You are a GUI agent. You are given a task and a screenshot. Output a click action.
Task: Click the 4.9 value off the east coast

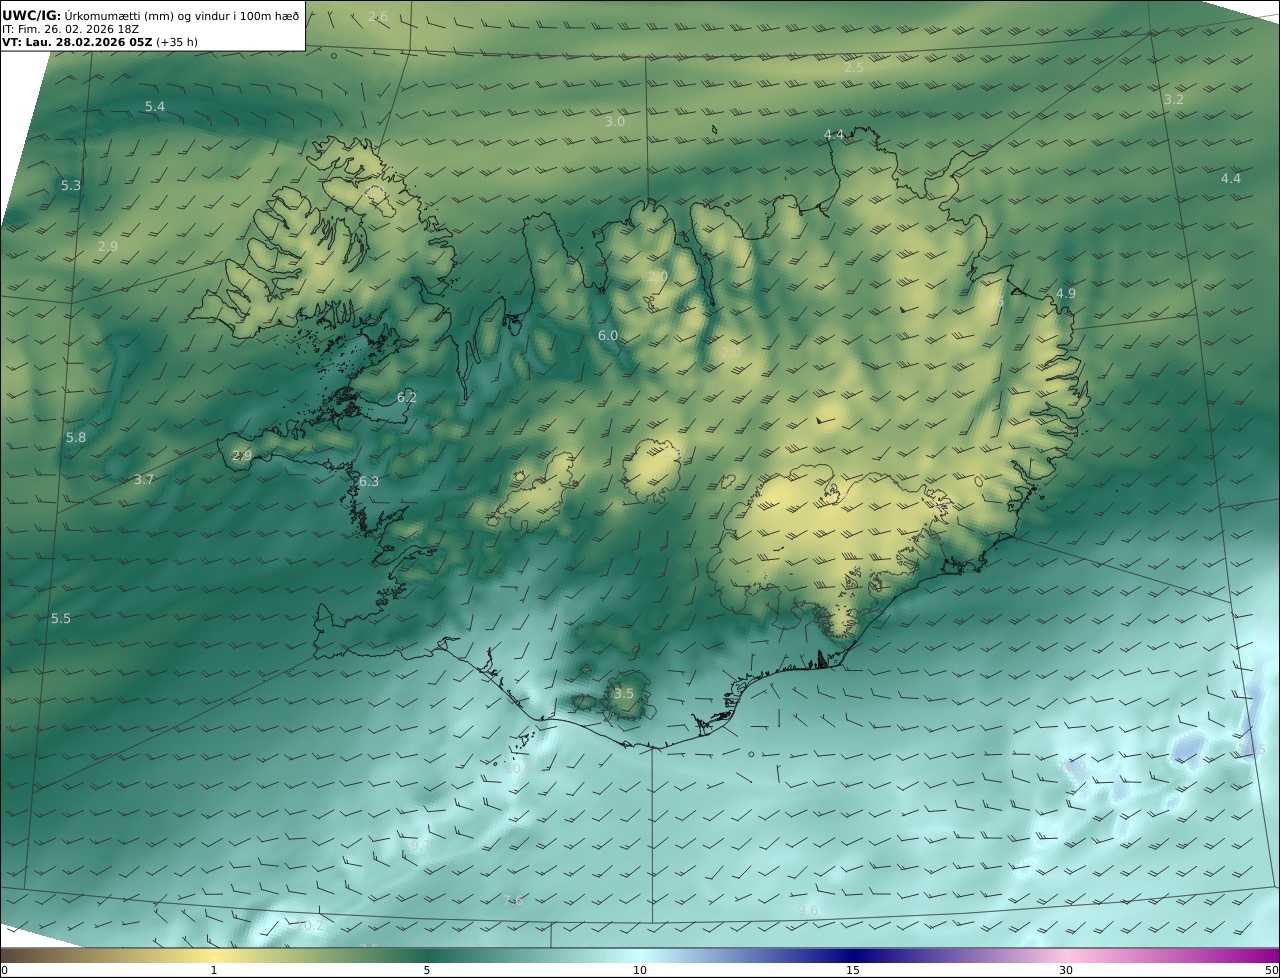[1066, 294]
